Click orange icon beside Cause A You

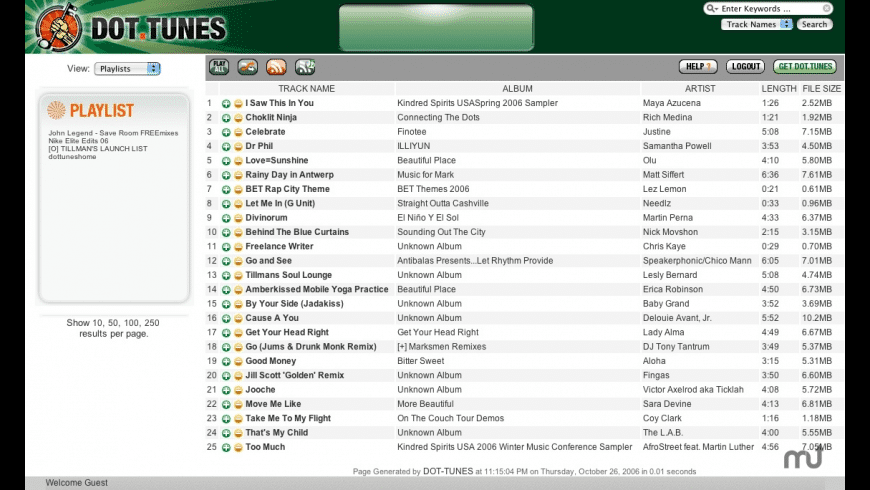point(238,319)
